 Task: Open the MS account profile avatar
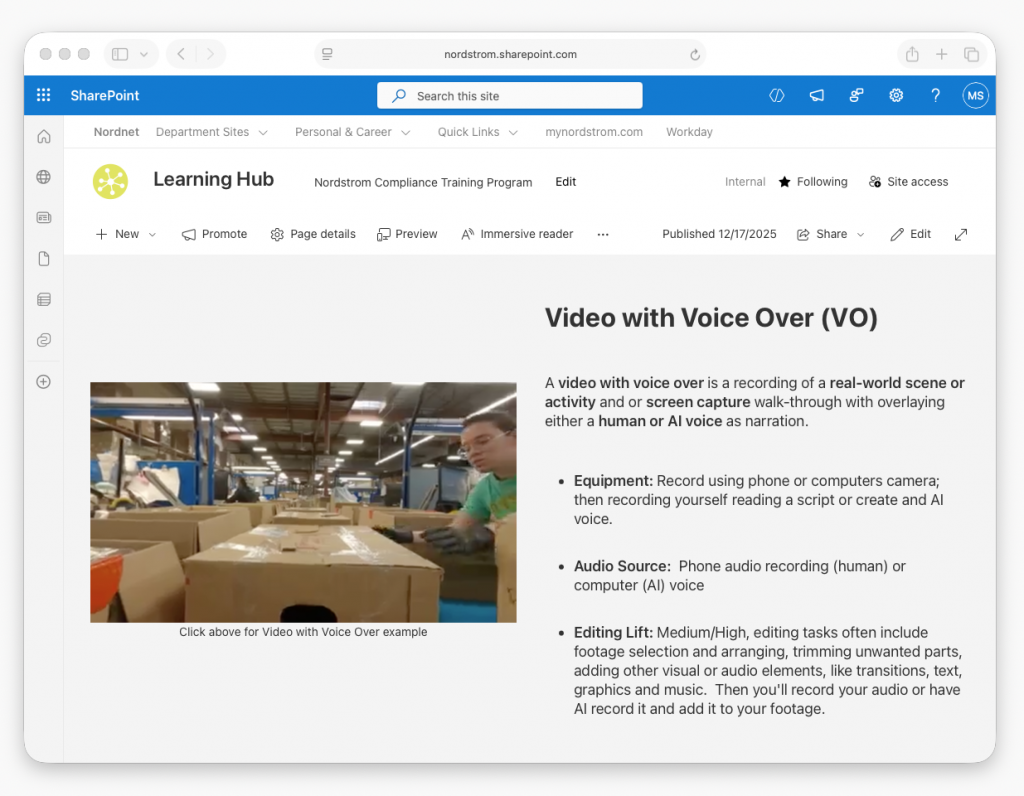coord(975,96)
